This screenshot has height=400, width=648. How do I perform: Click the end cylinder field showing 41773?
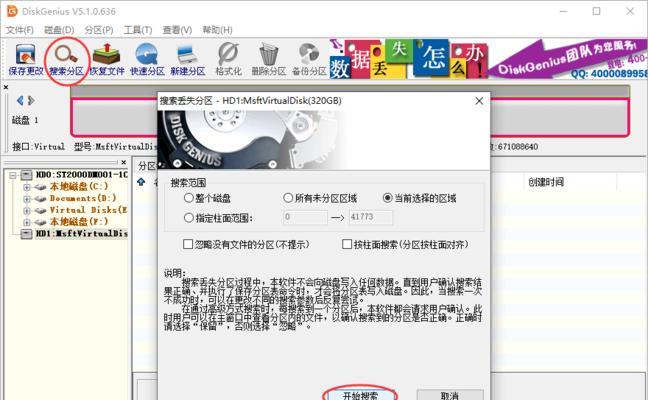coord(371,217)
